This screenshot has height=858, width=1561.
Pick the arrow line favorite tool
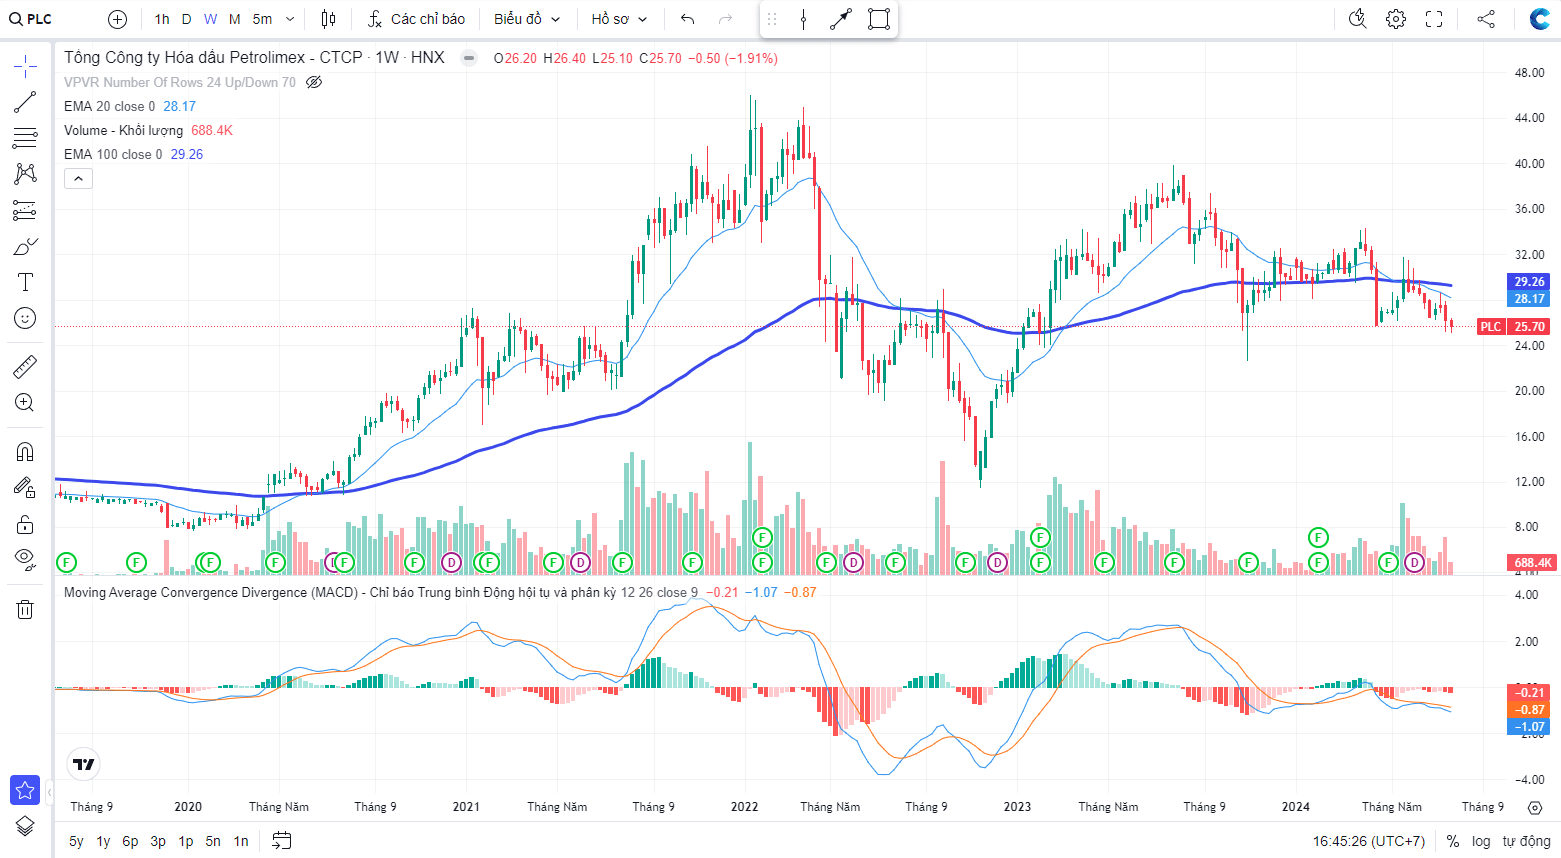(841, 19)
